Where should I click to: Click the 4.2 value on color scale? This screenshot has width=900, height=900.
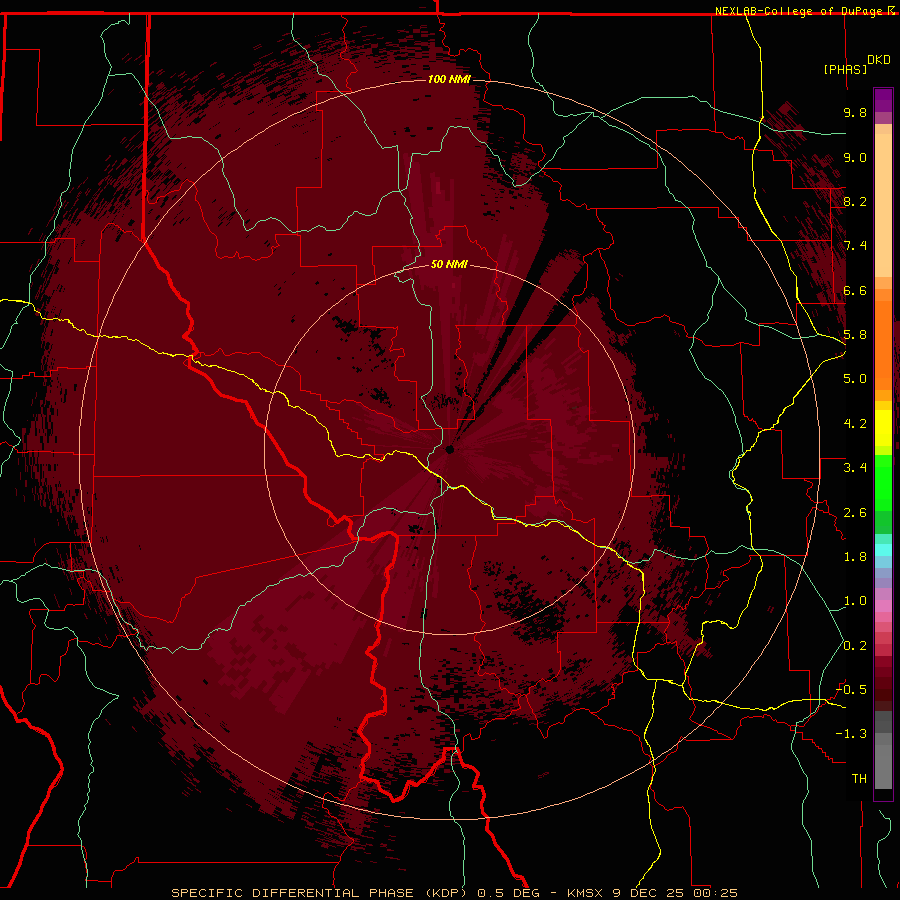(855, 424)
